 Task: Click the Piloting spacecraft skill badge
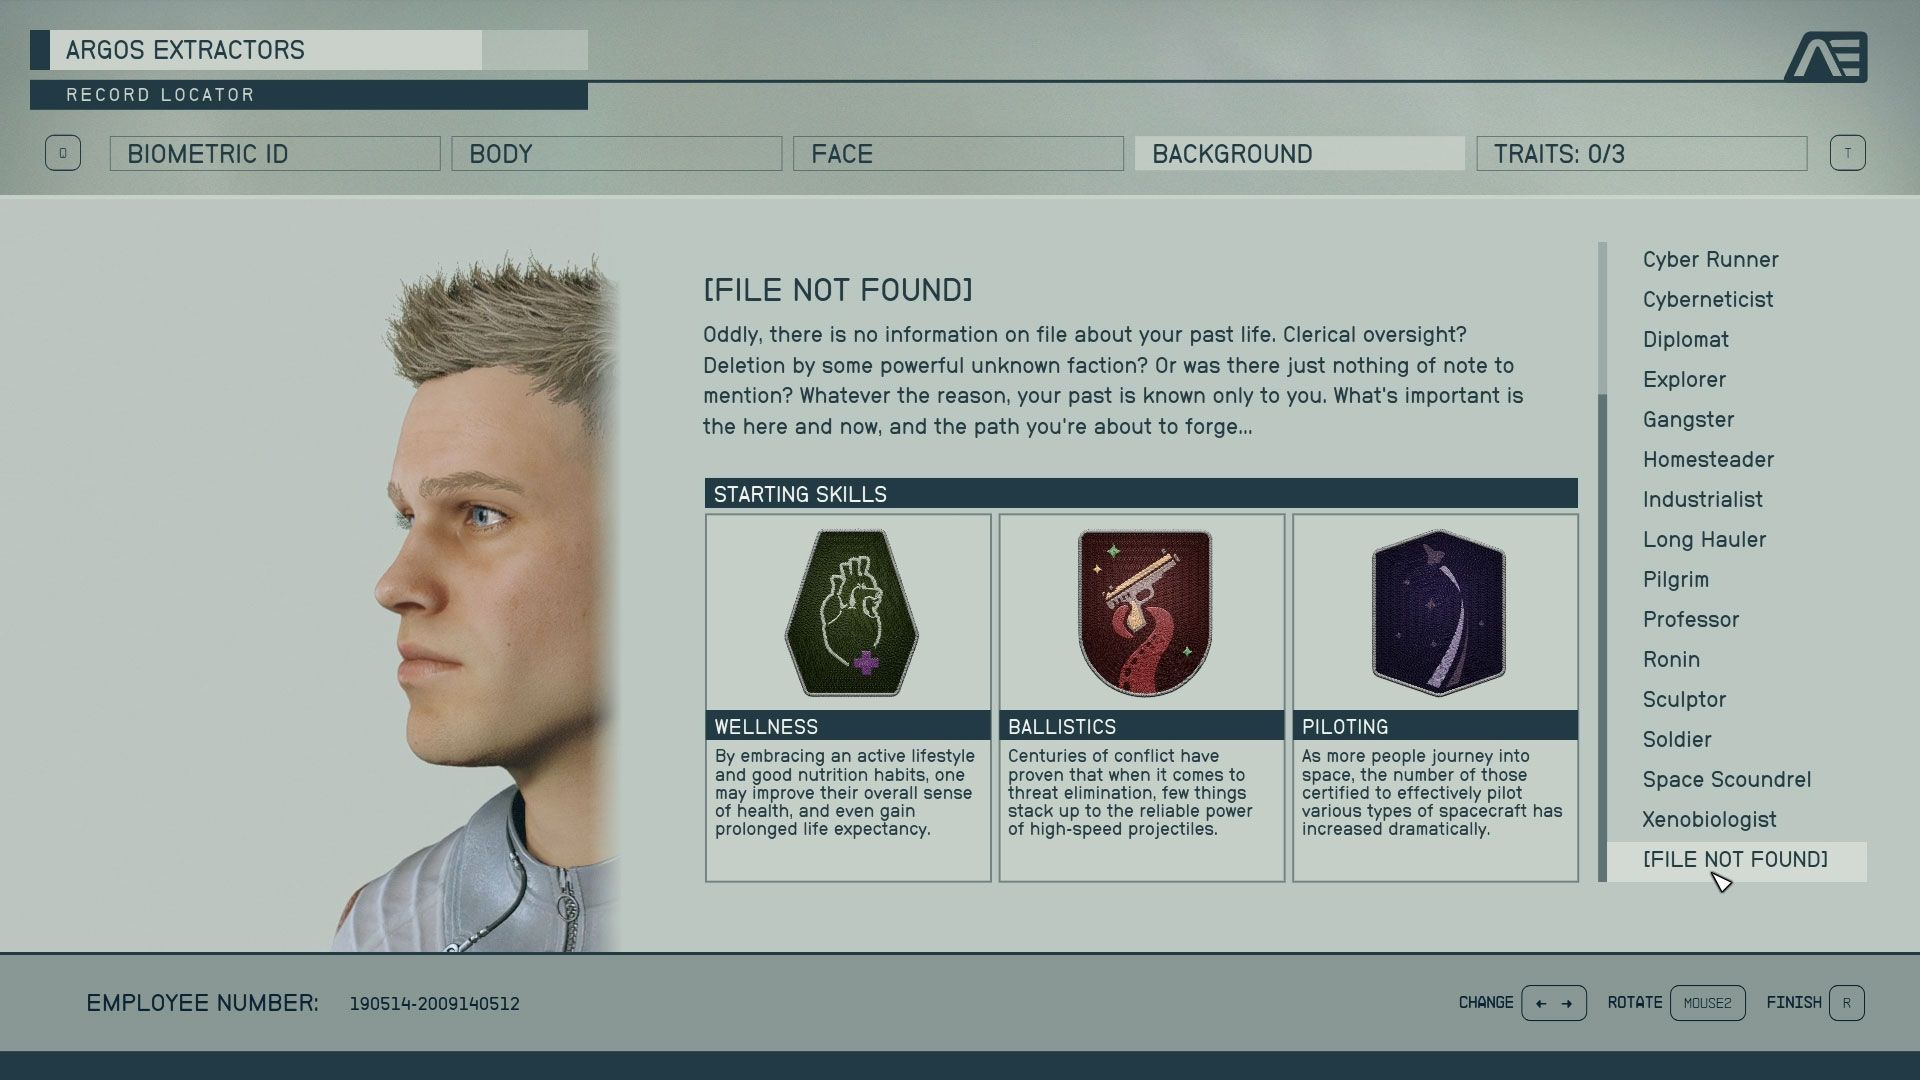point(1438,613)
